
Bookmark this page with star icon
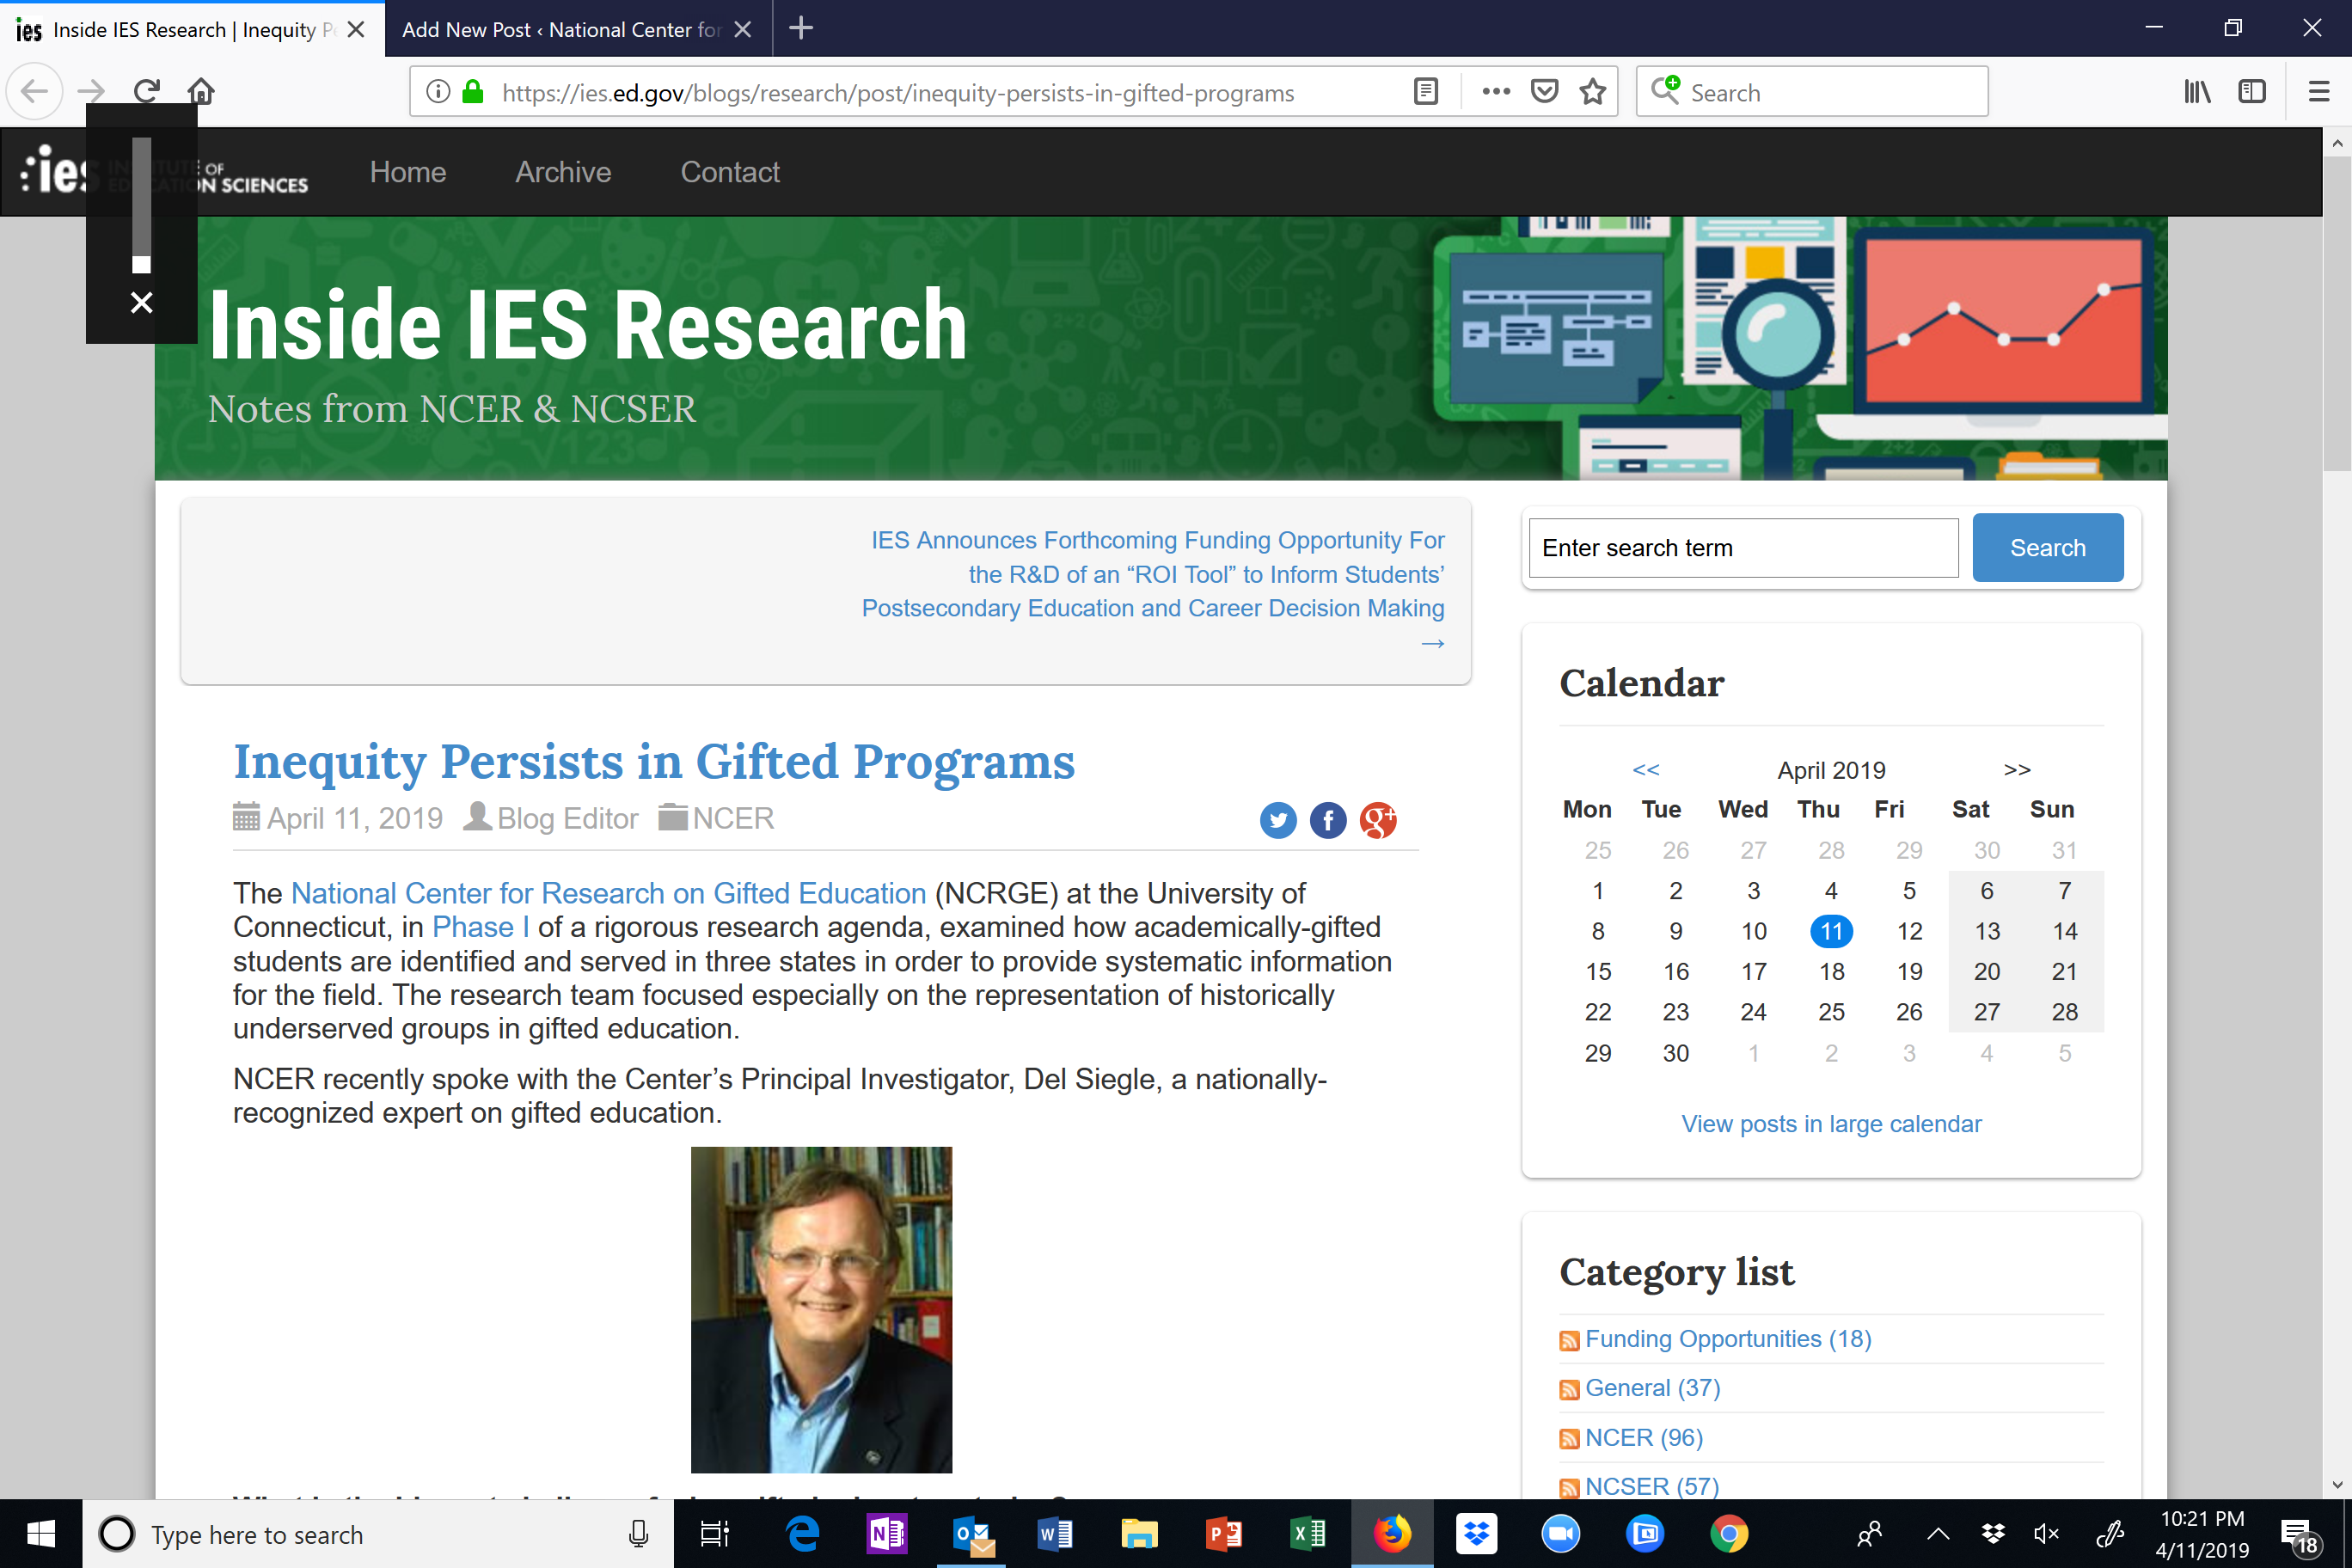[1592, 92]
